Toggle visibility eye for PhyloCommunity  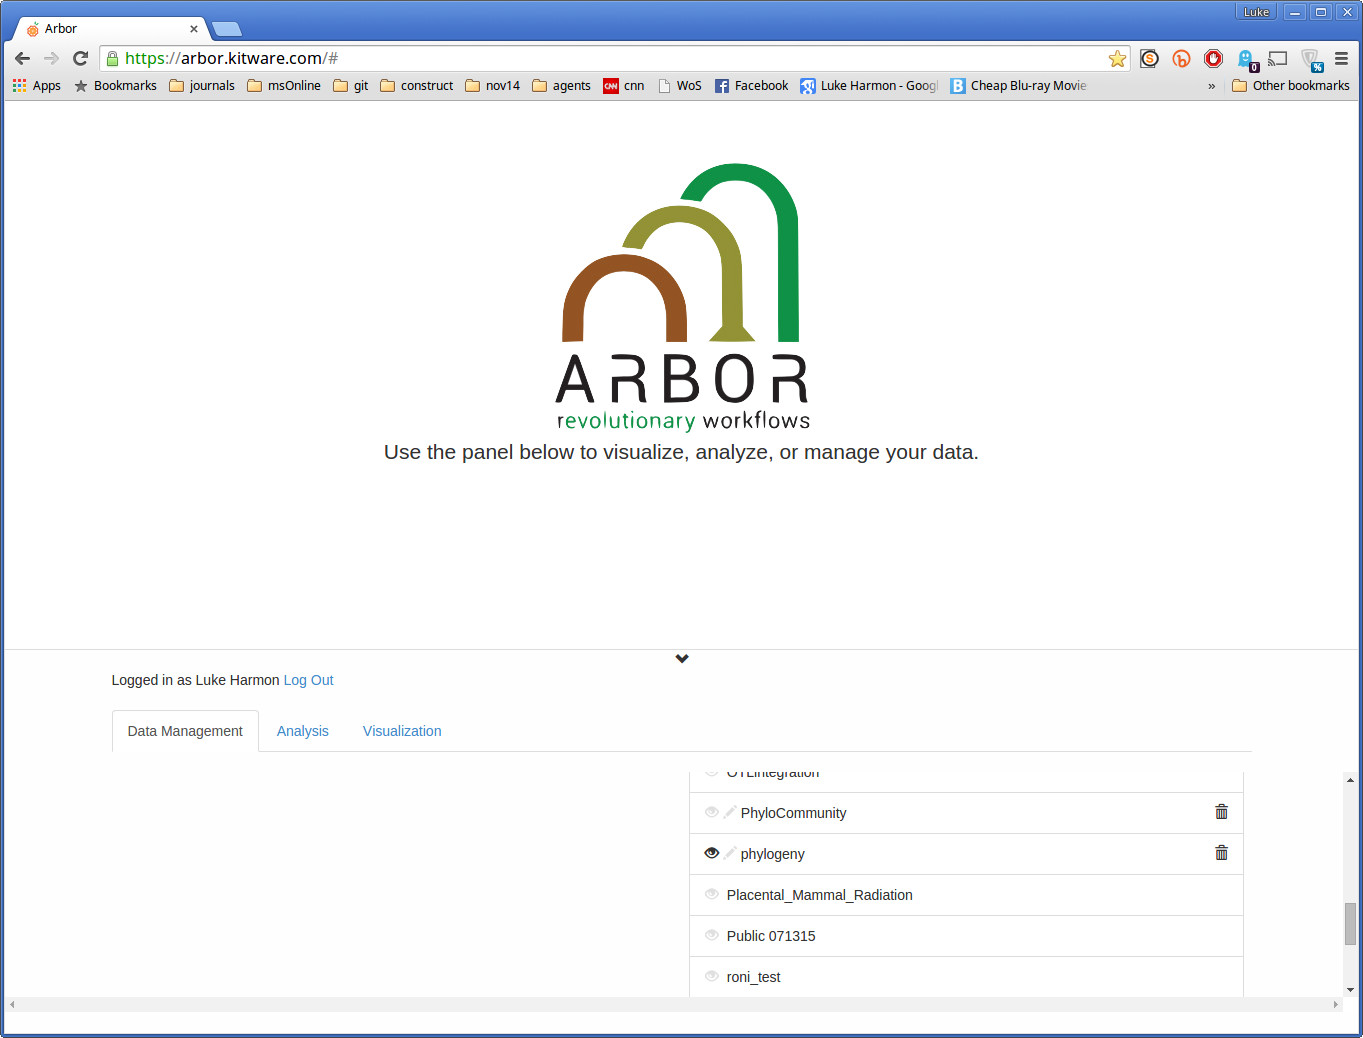(712, 812)
